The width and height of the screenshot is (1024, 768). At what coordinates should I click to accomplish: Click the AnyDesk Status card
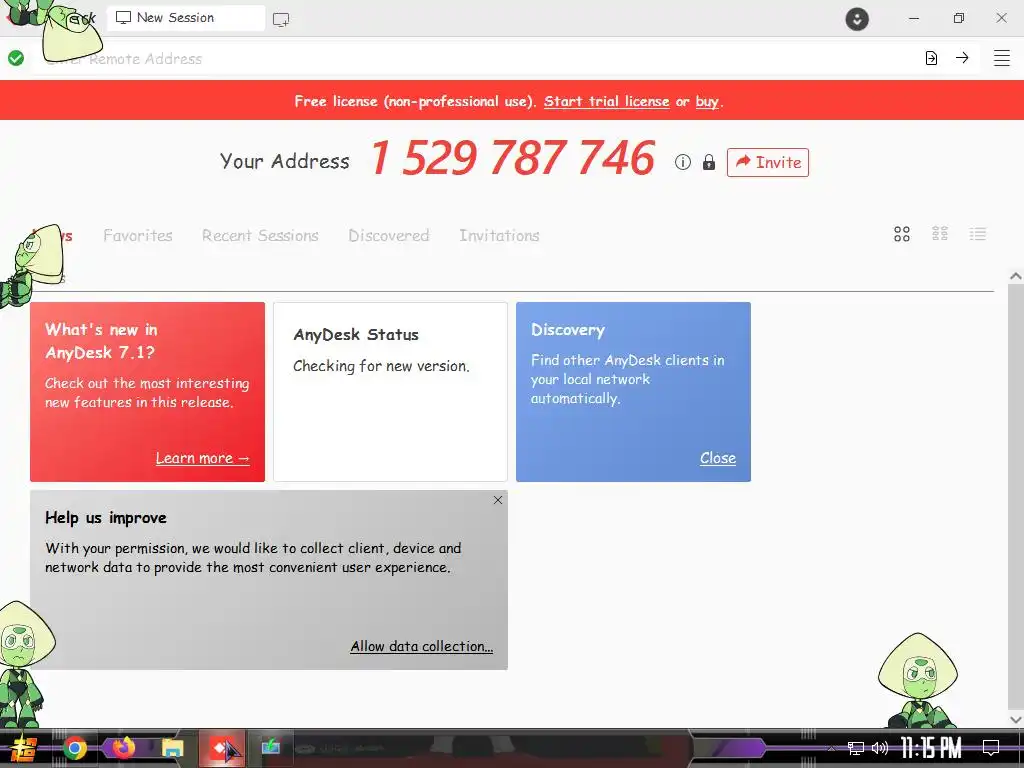[x=391, y=392]
